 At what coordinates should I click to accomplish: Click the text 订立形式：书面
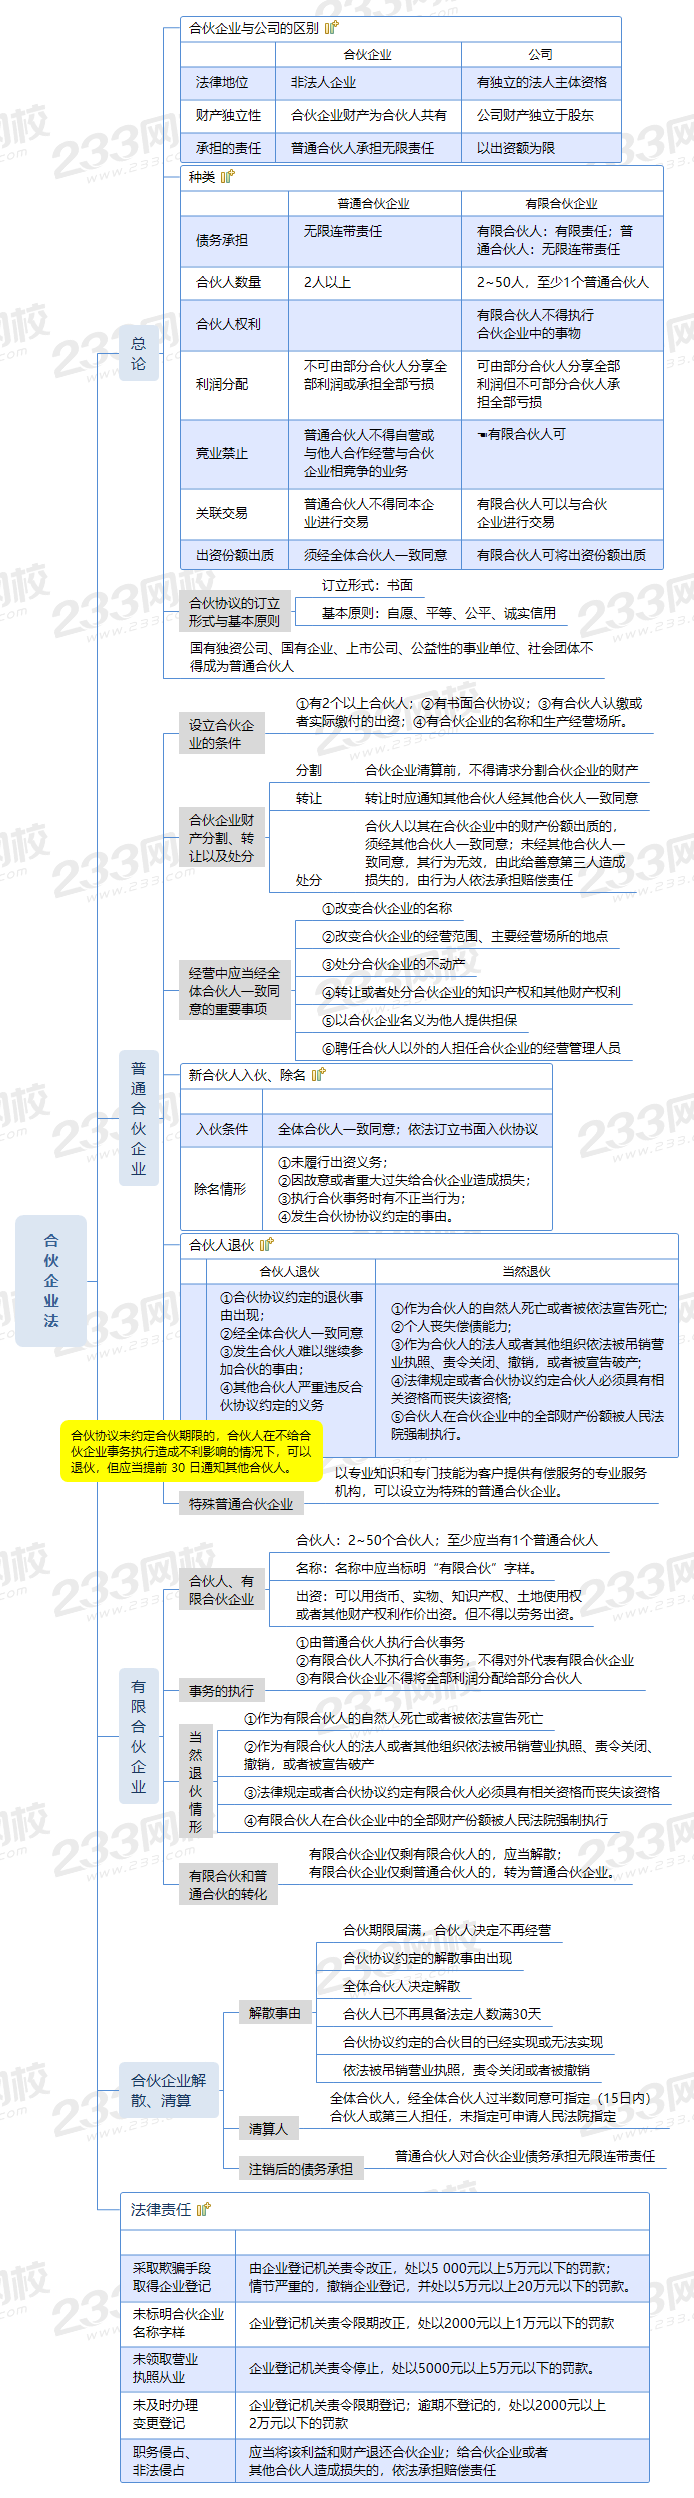pos(367,585)
